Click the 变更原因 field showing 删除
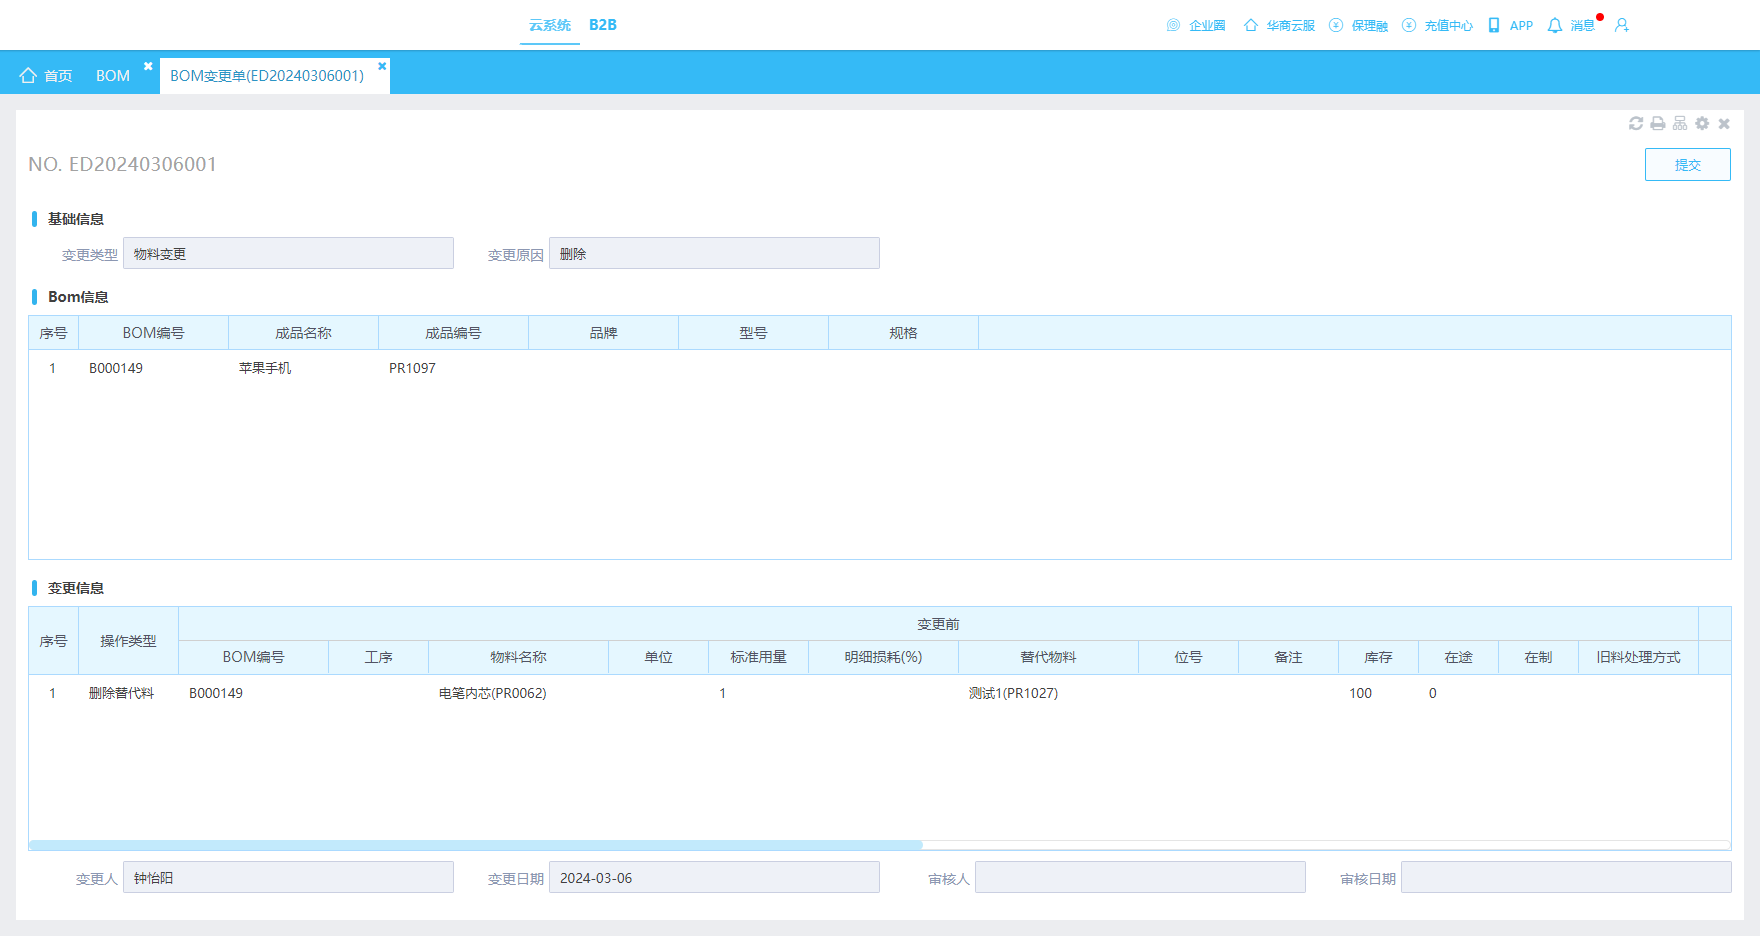Viewport: 1760px width, 936px height. [714, 253]
